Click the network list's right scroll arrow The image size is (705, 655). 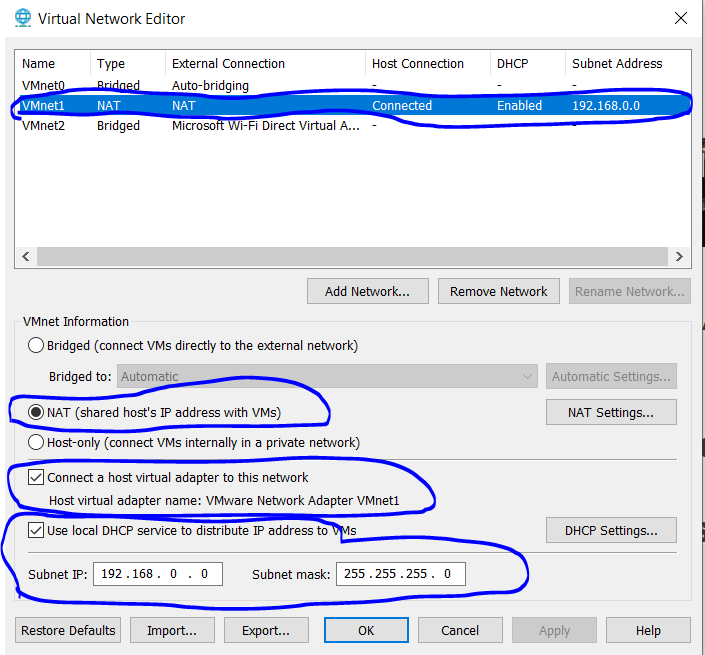(x=679, y=256)
